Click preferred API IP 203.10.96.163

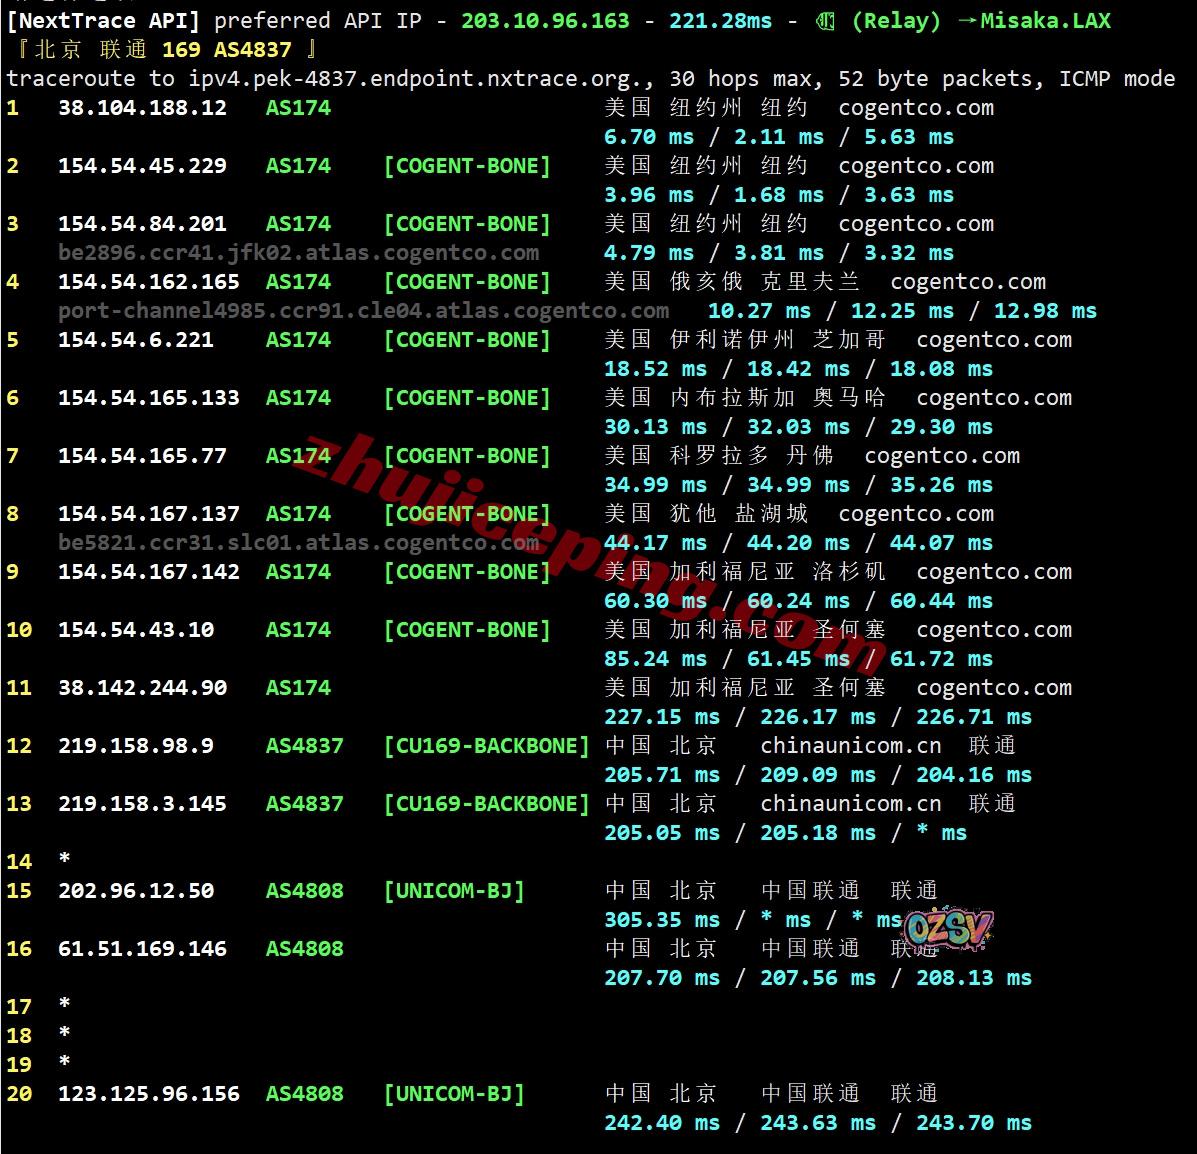pyautogui.click(x=545, y=21)
